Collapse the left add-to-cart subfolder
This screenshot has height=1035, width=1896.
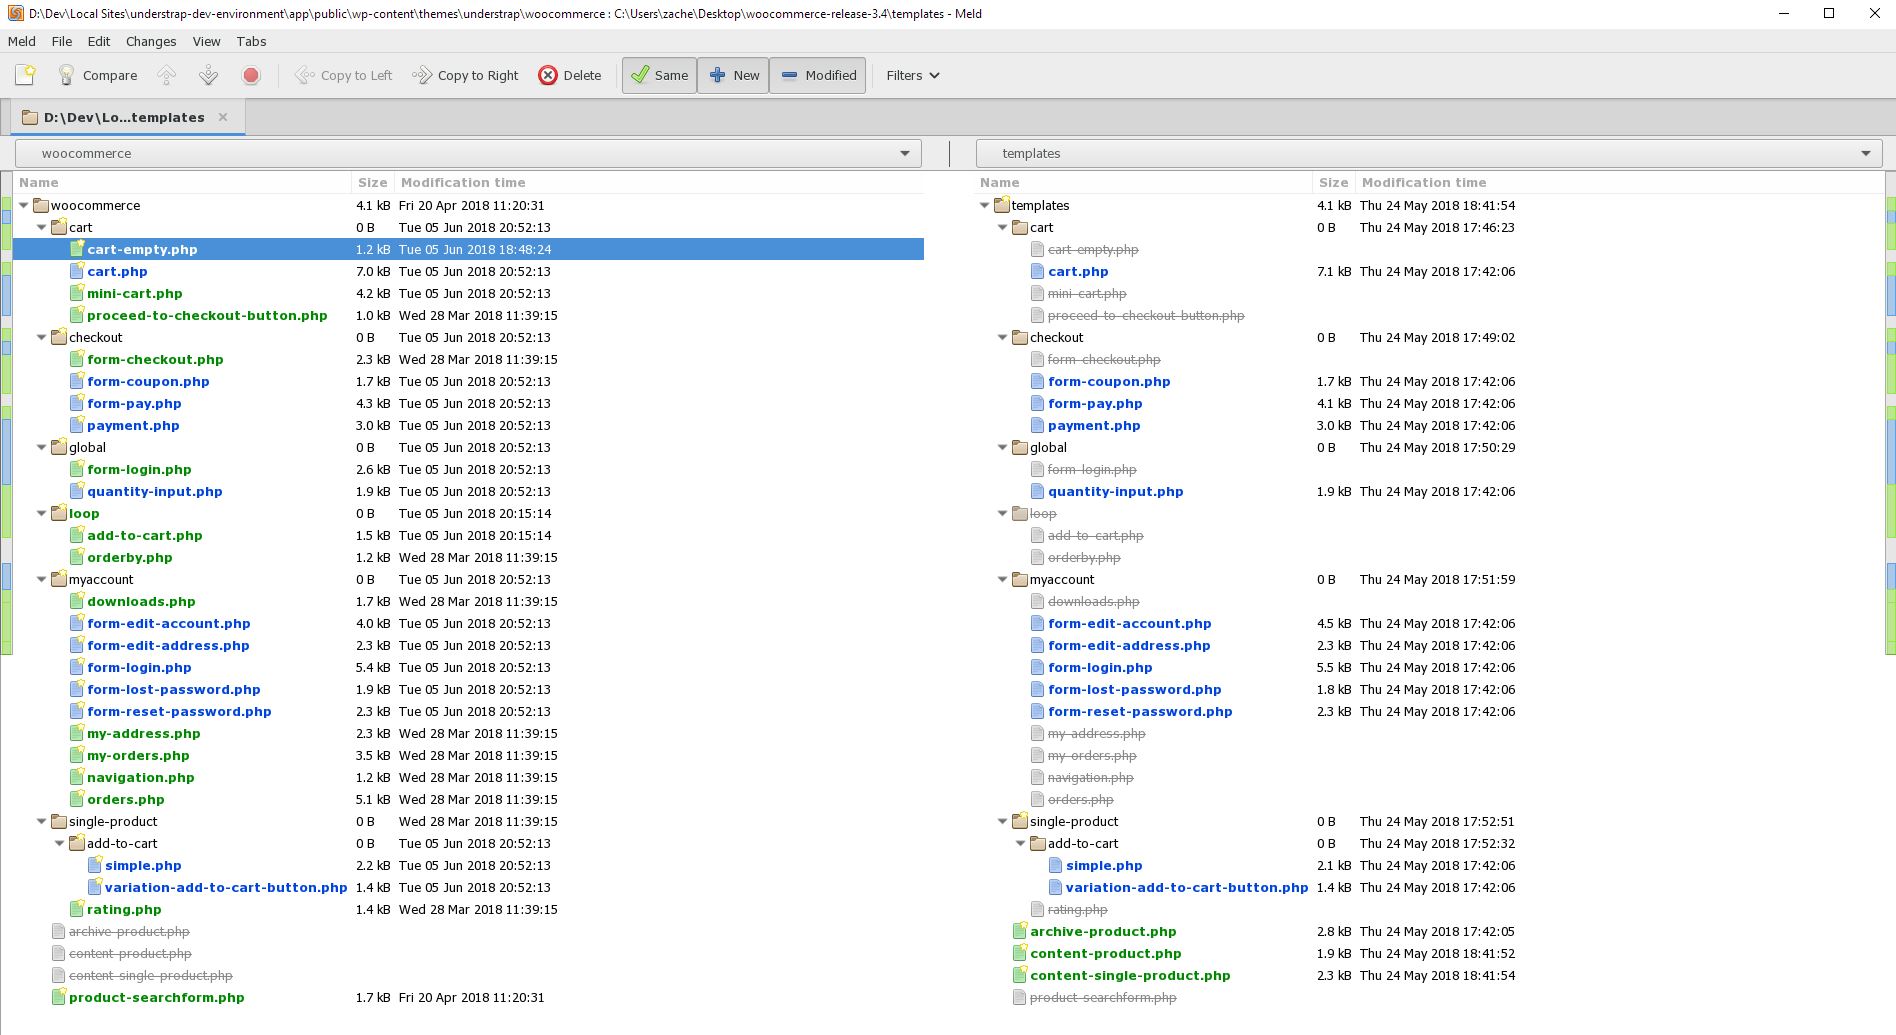pos(59,843)
